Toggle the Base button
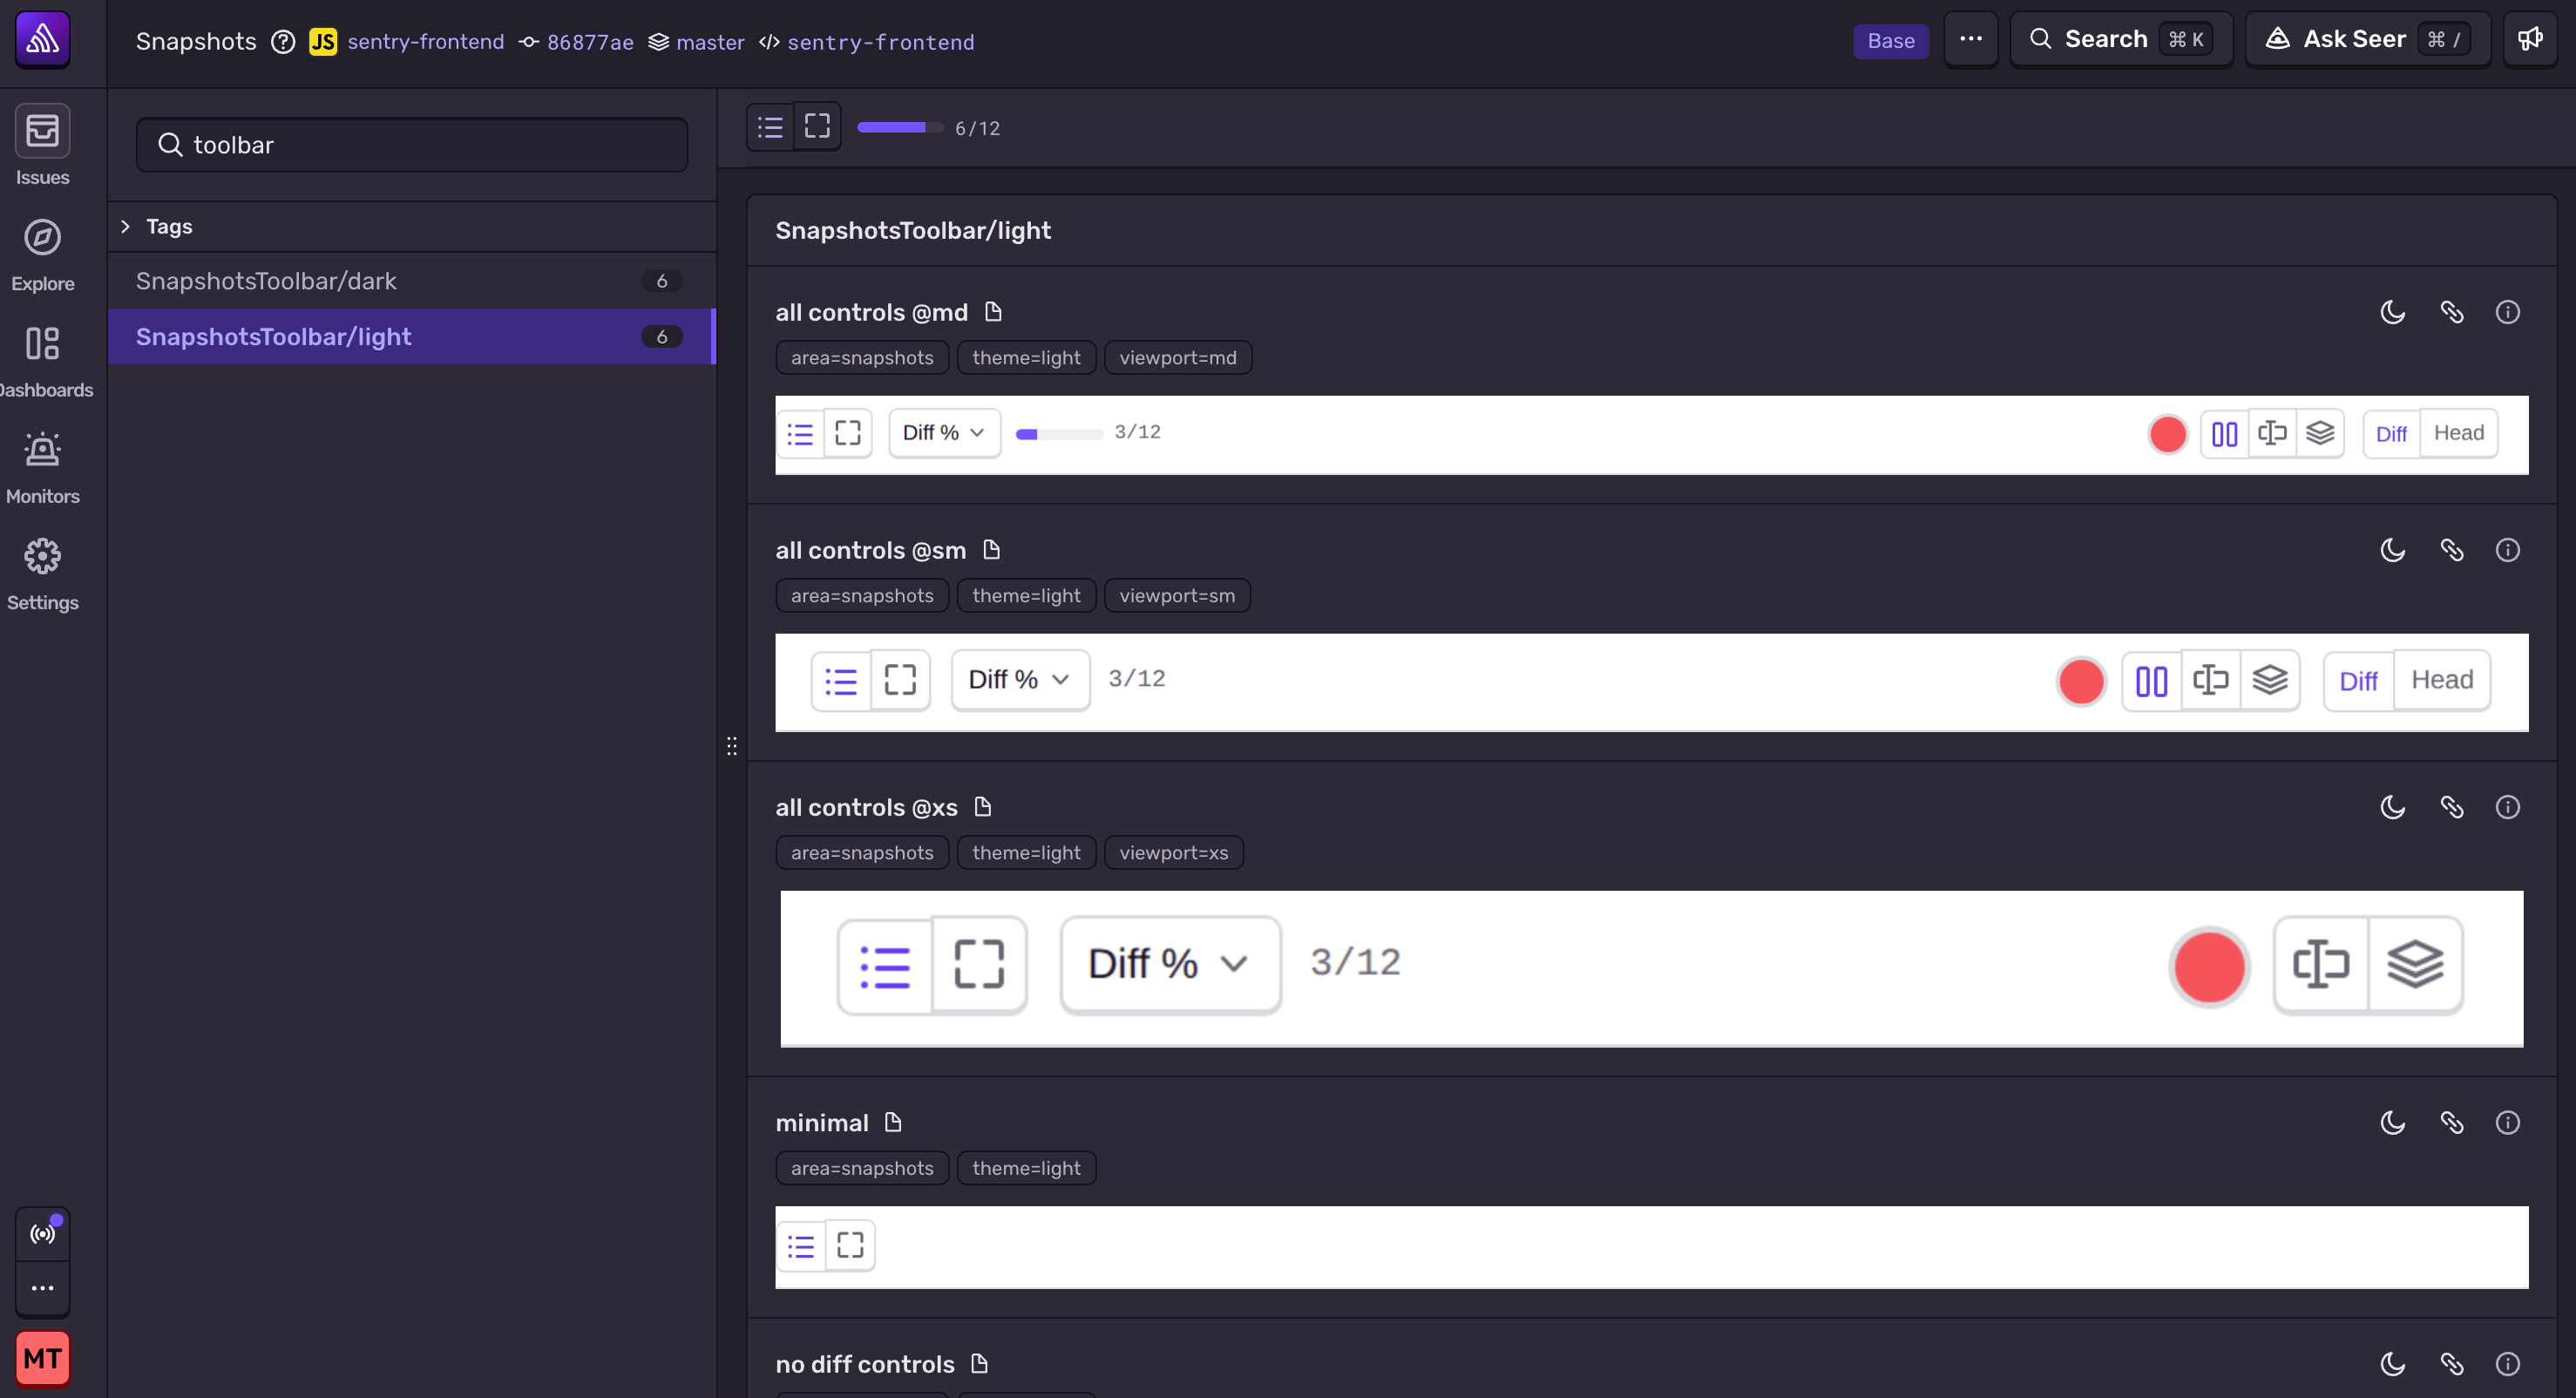Screen dimensions: 2576x1398 point(1891,41)
